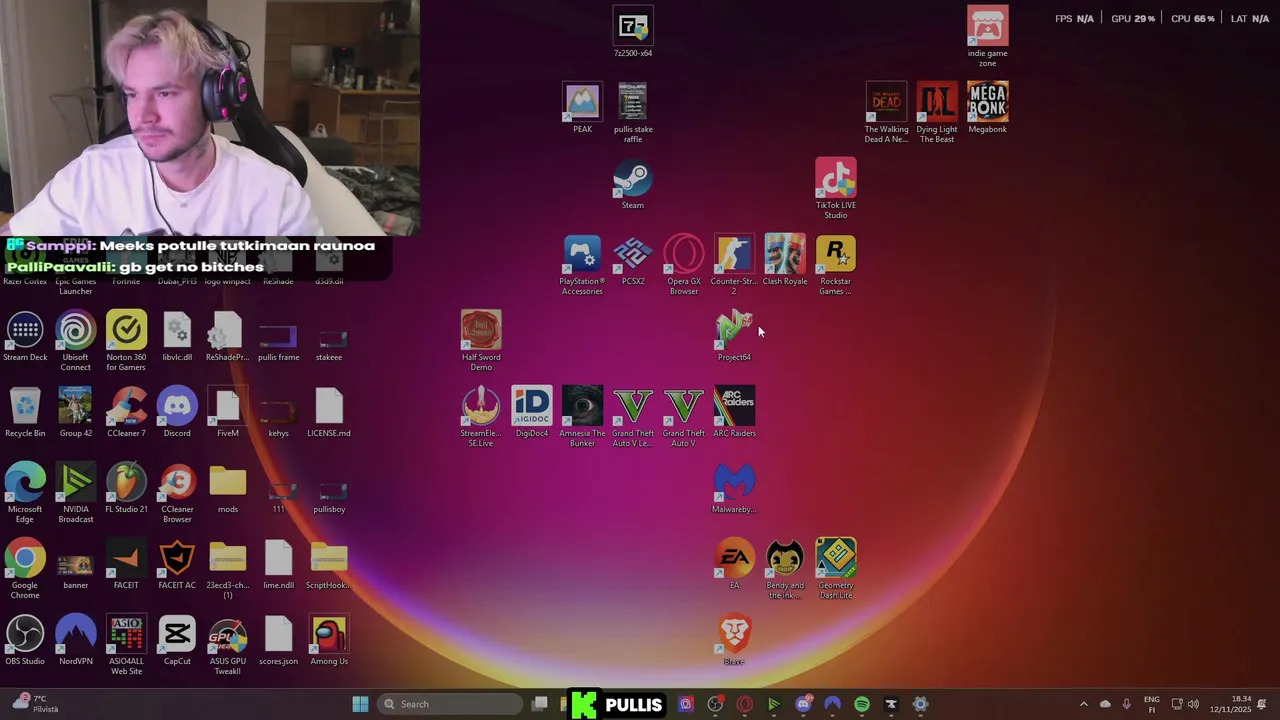The image size is (1280, 720).
Task: Open Google Chrome desktop shortcut
Action: coord(25,569)
